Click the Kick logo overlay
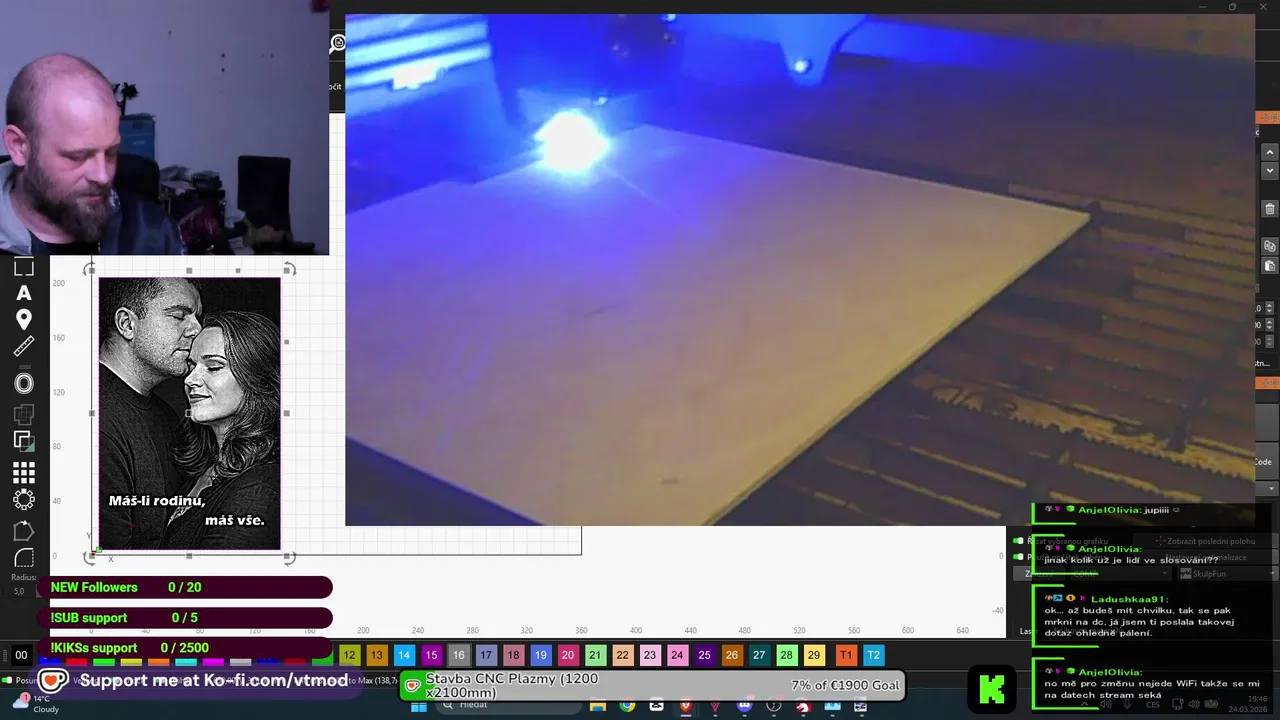Viewport: 1280px width, 720px height. (x=991, y=689)
